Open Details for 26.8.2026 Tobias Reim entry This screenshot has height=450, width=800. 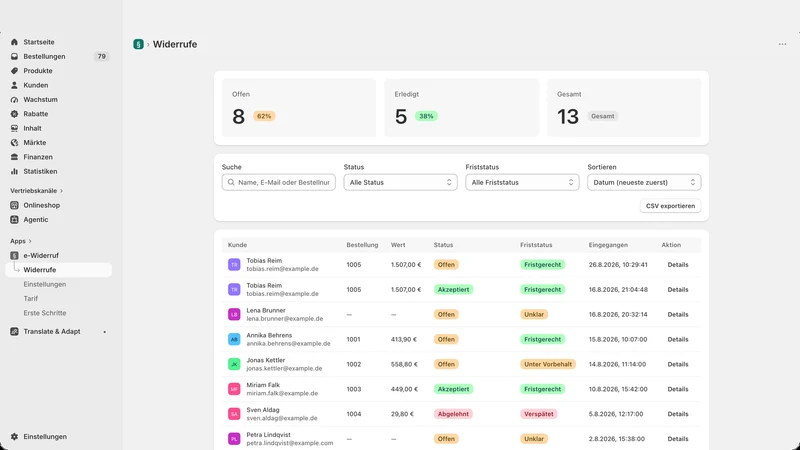click(678, 264)
